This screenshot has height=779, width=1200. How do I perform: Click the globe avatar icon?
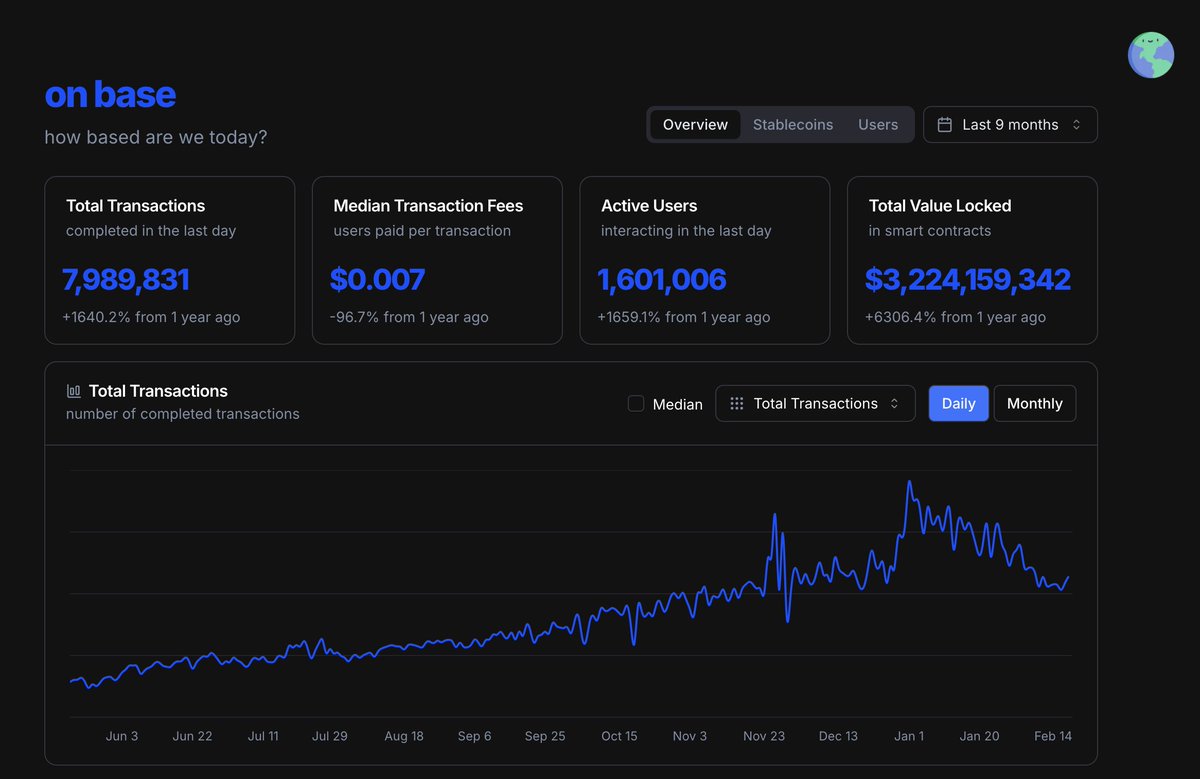pos(1151,55)
